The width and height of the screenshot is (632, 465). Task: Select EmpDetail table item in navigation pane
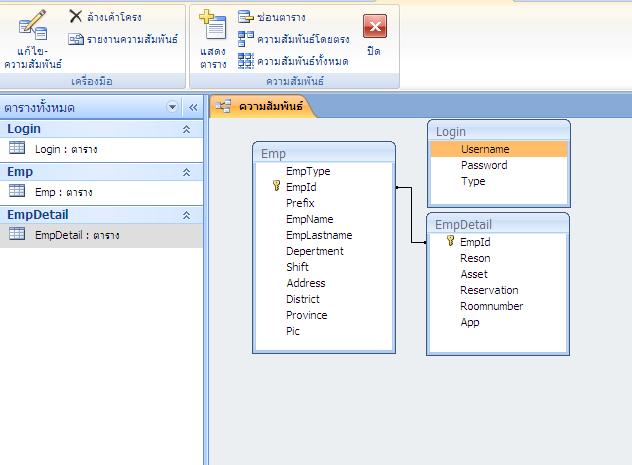pyautogui.click(x=102, y=235)
